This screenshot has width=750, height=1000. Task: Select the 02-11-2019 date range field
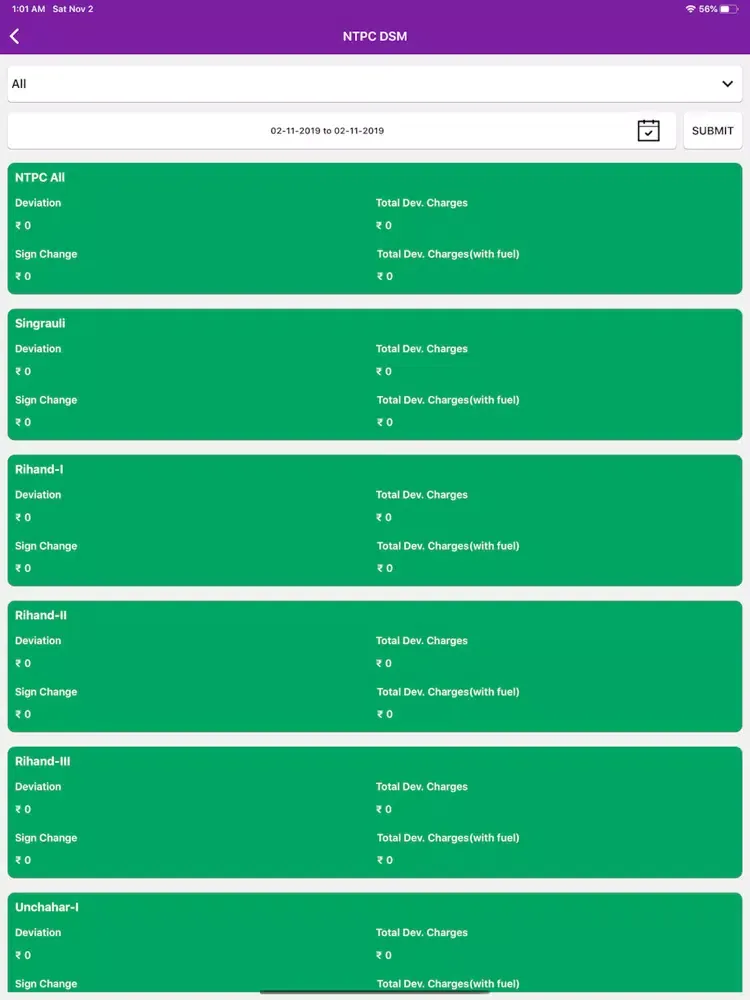coord(342,131)
